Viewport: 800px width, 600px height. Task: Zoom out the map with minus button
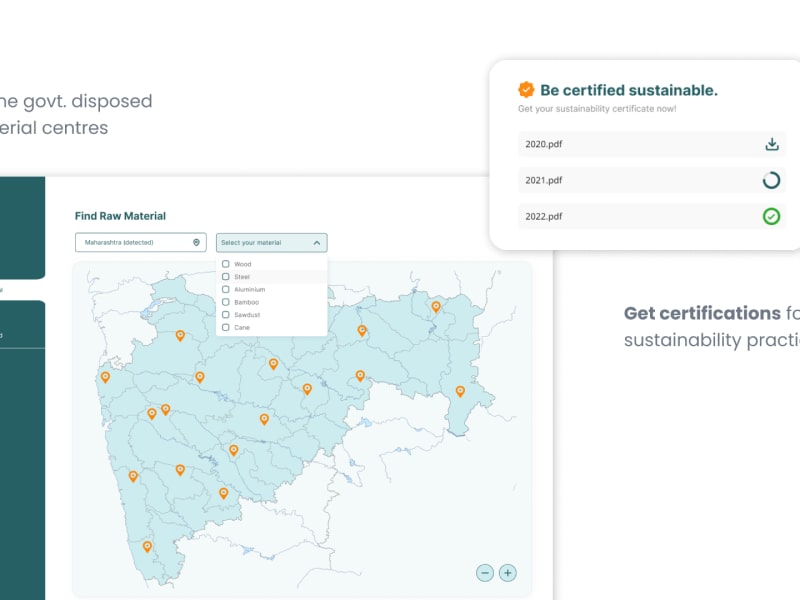485,573
